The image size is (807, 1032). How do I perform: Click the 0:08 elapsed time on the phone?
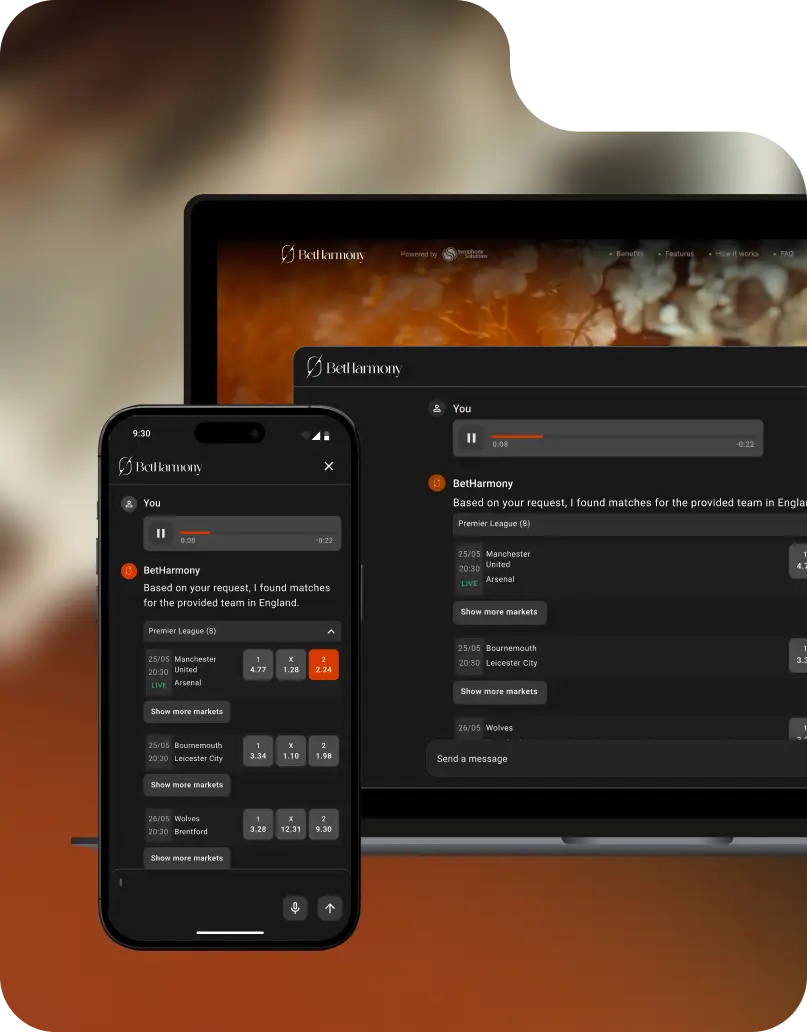coord(188,540)
